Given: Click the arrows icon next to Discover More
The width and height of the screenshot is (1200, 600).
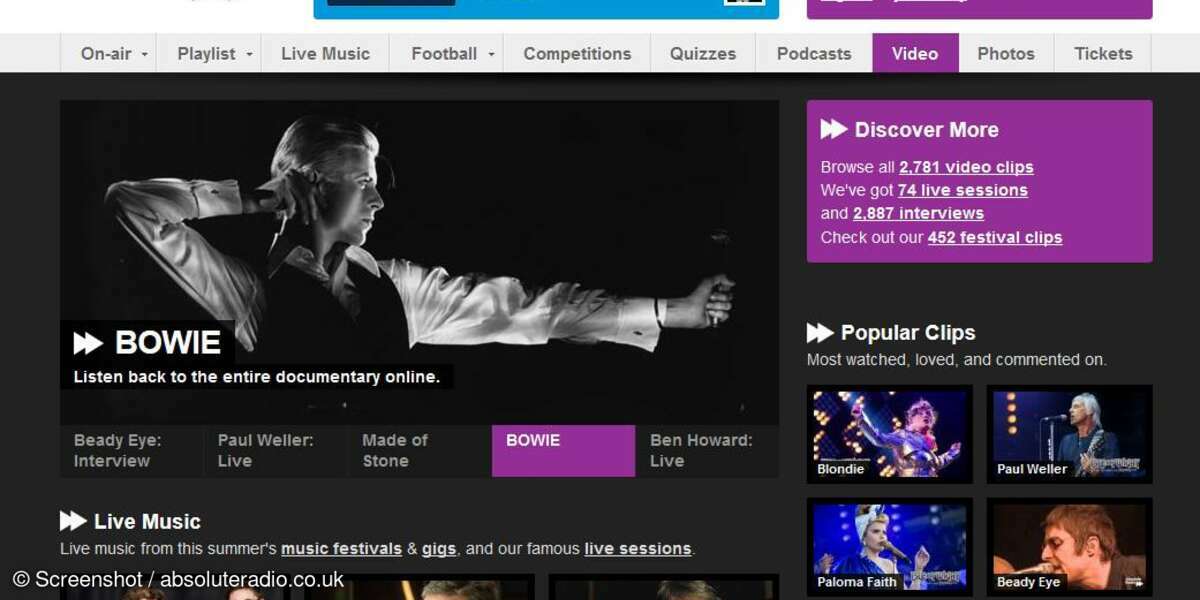Looking at the screenshot, I should 834,129.
